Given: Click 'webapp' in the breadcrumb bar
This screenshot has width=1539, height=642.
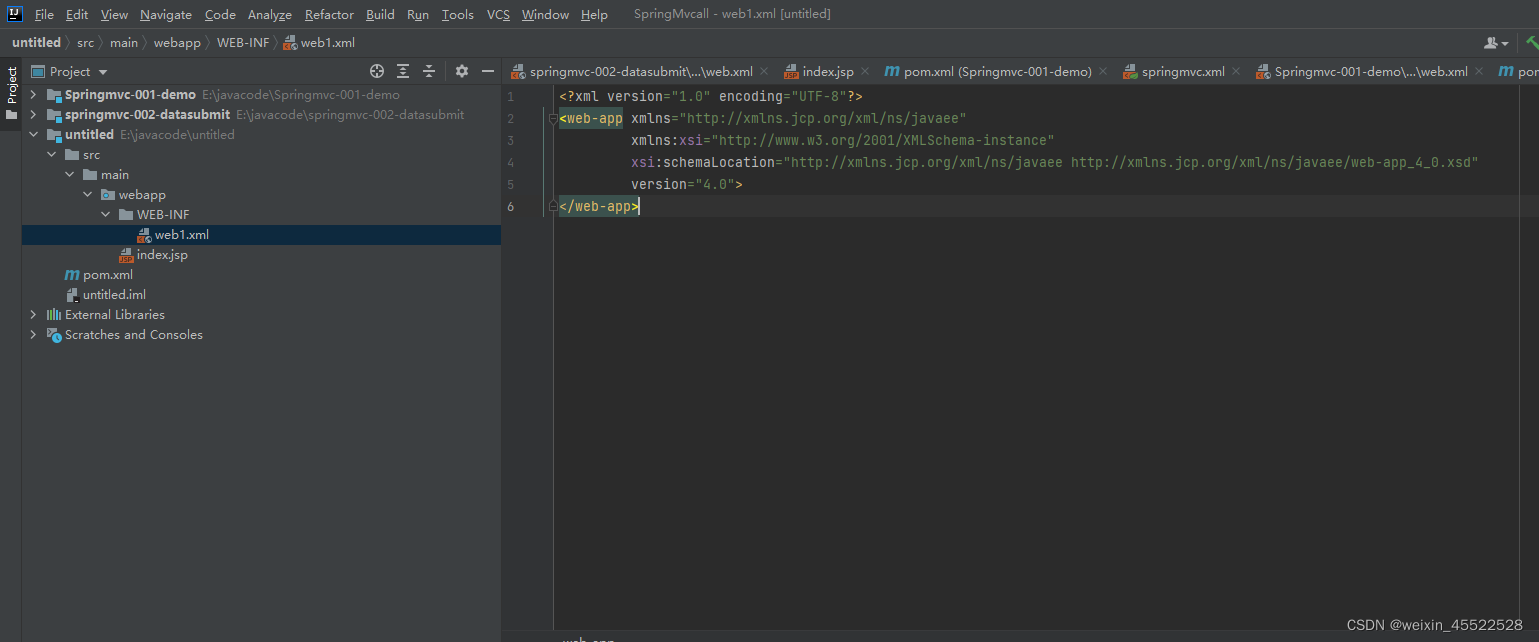Looking at the screenshot, I should (x=177, y=43).
